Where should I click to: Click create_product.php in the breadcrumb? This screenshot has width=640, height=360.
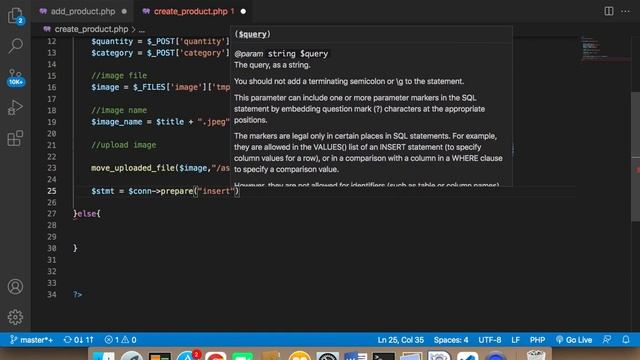click(x=91, y=29)
